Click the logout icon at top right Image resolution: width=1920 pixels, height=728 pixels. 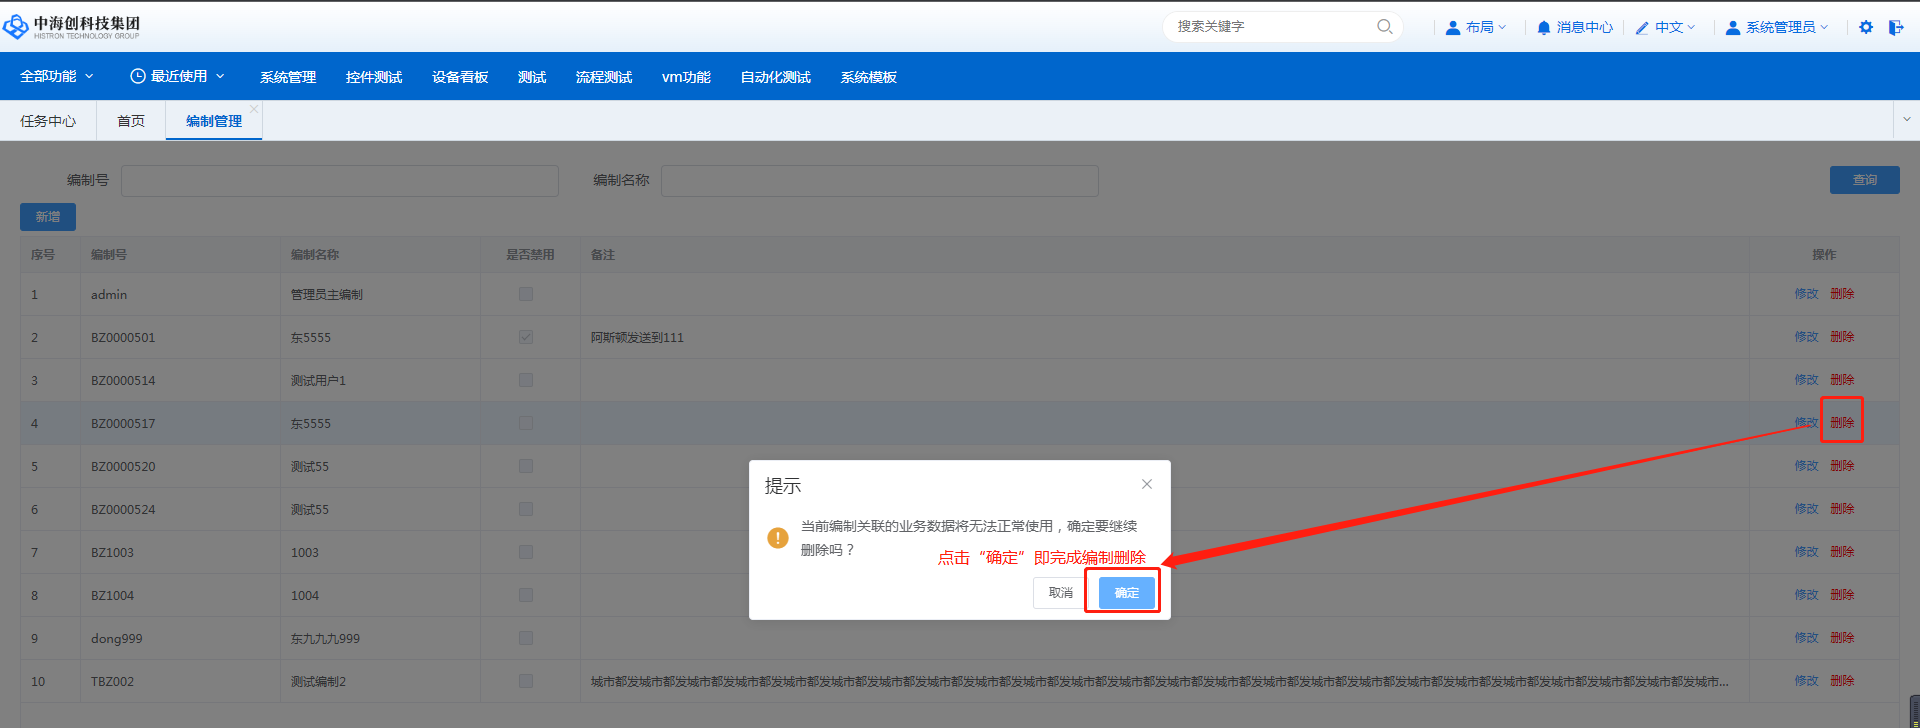1895,28
